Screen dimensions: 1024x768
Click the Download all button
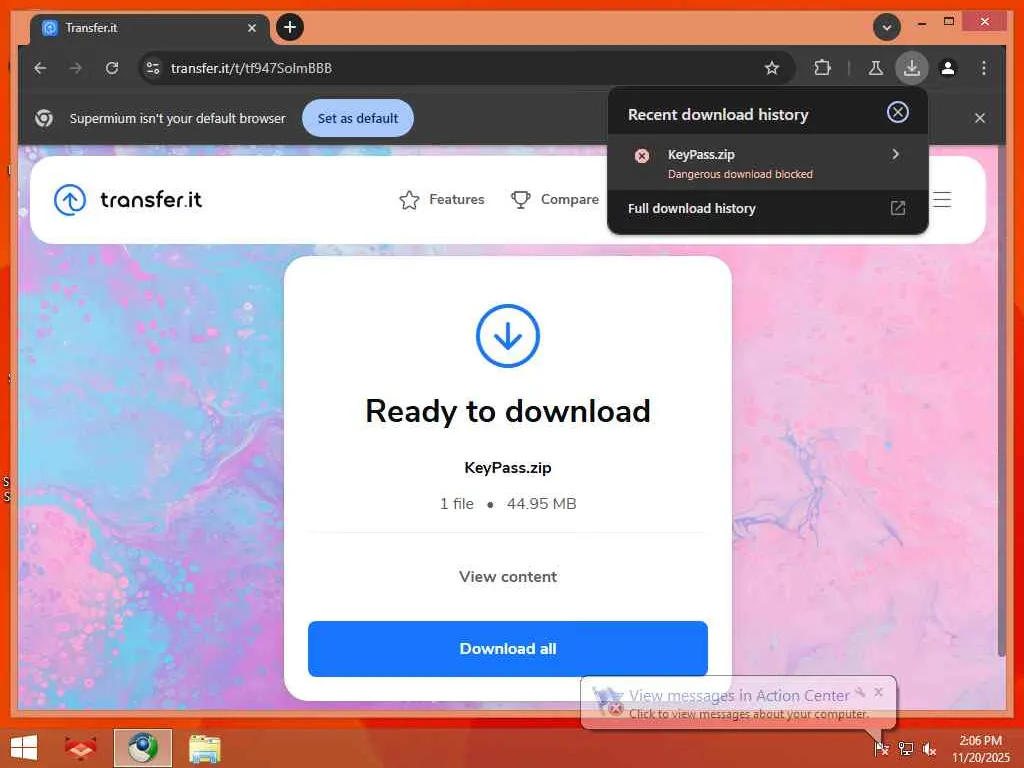(507, 648)
